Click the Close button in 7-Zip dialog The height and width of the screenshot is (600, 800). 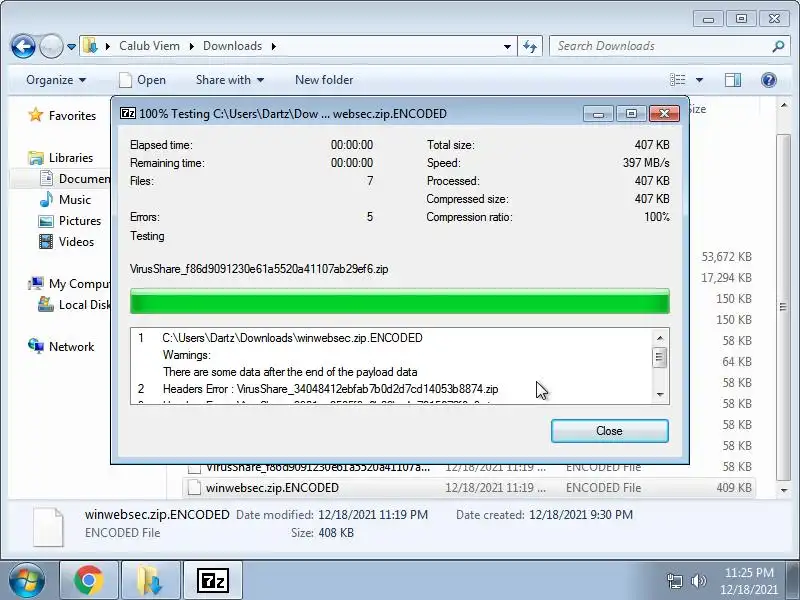coord(610,431)
